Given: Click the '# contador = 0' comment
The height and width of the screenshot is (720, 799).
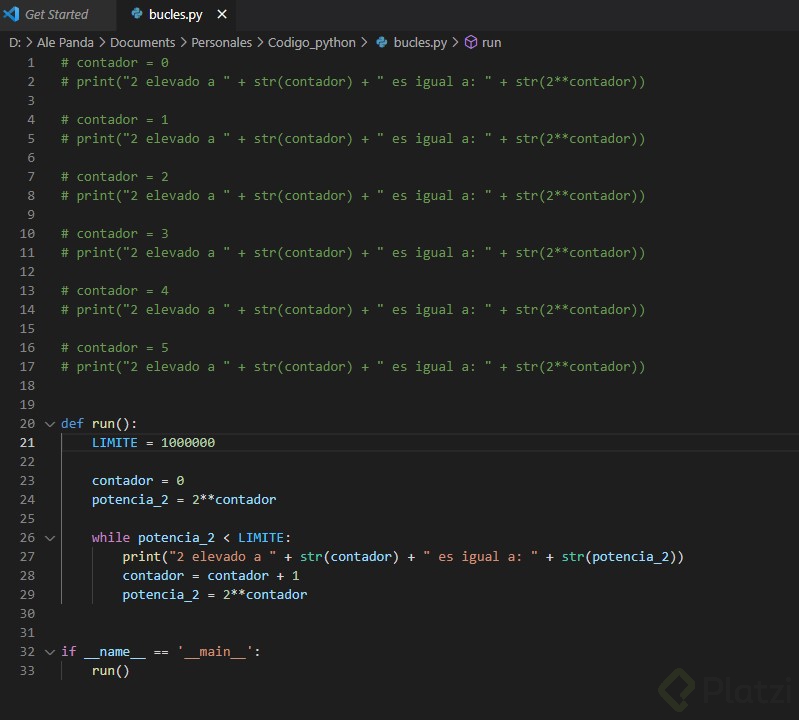Looking at the screenshot, I should tap(115, 63).
